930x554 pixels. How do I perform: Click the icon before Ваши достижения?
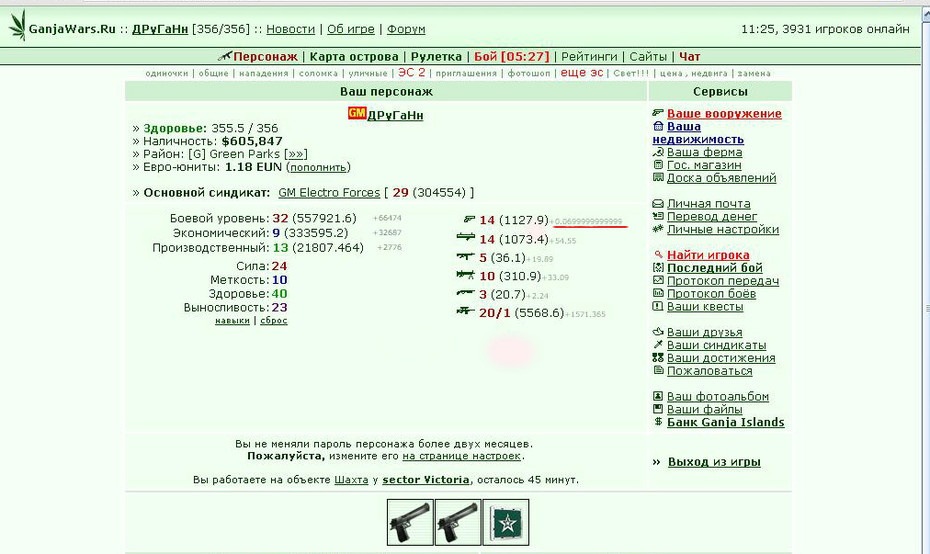(658, 358)
